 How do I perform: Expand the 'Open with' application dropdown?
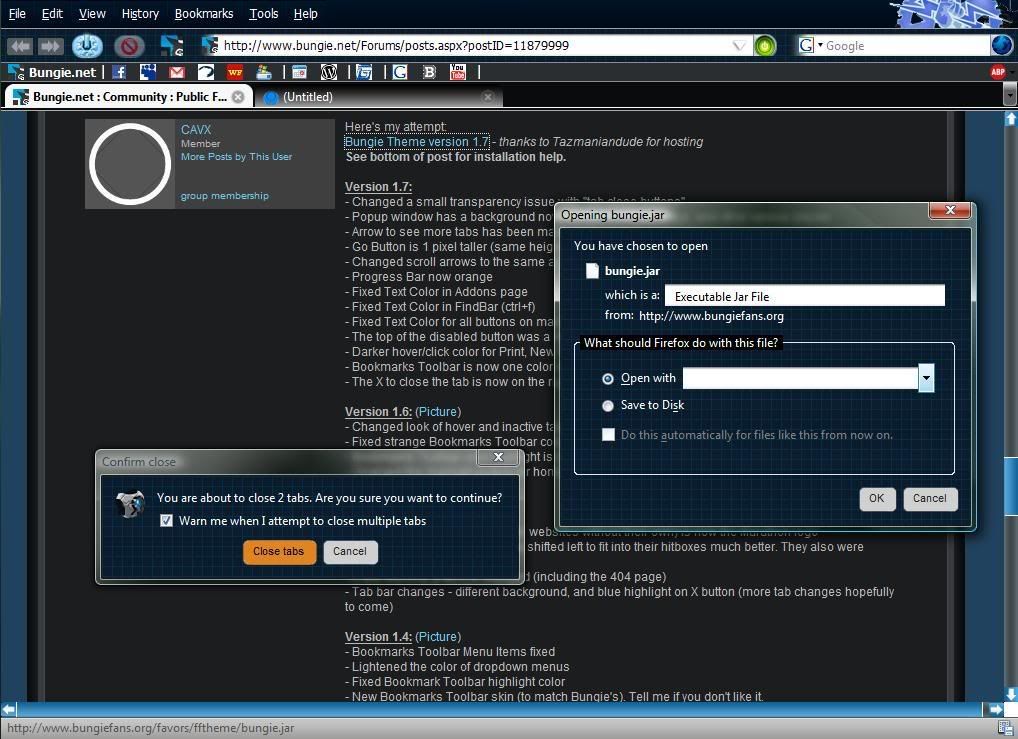click(x=926, y=378)
